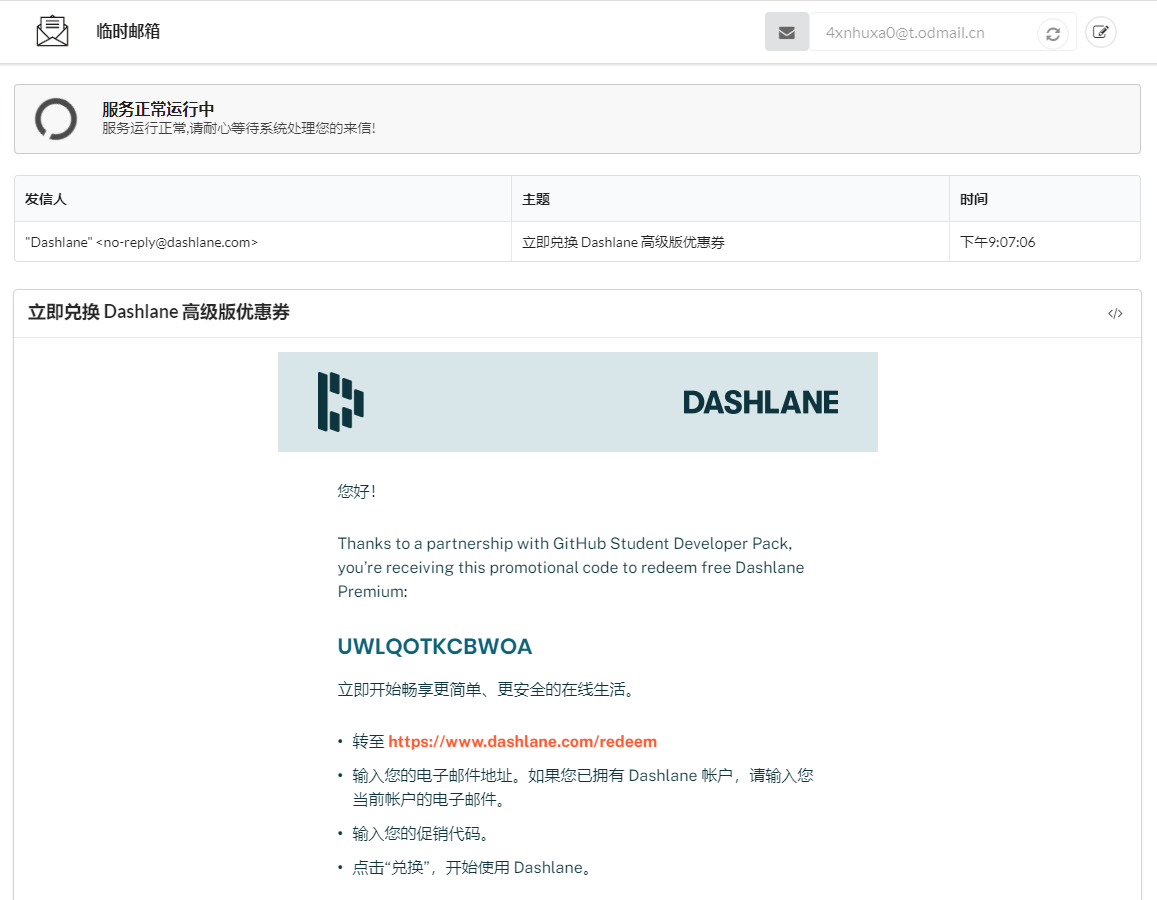Image resolution: width=1157 pixels, height=900 pixels.
Task: Click the 发信人 column header
Action: pos(263,199)
